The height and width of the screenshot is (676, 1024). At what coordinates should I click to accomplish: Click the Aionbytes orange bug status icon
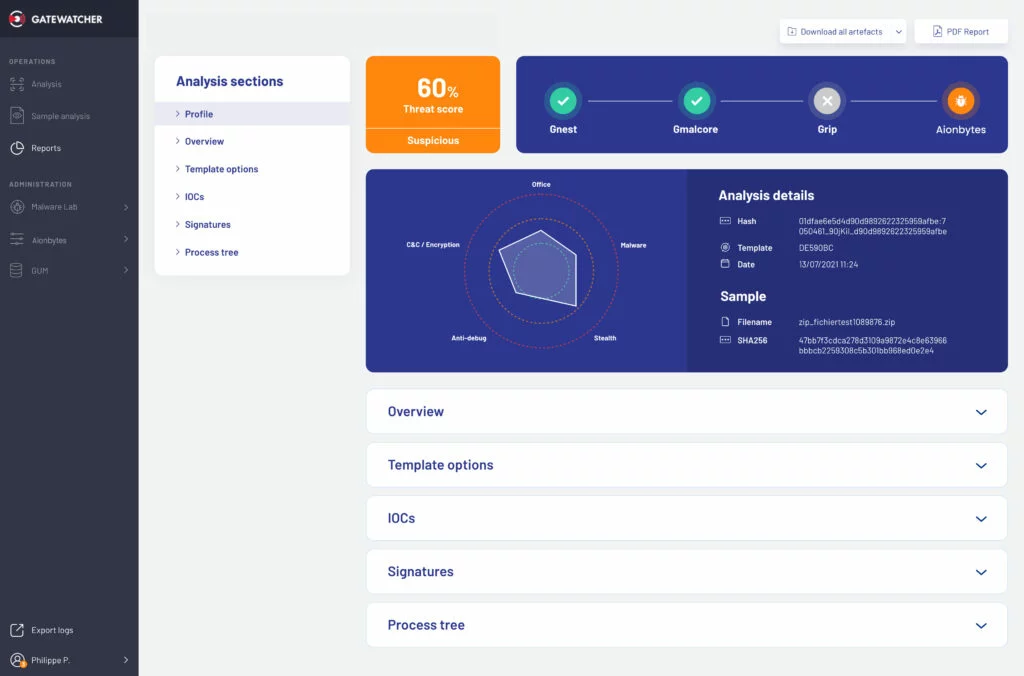(x=961, y=101)
